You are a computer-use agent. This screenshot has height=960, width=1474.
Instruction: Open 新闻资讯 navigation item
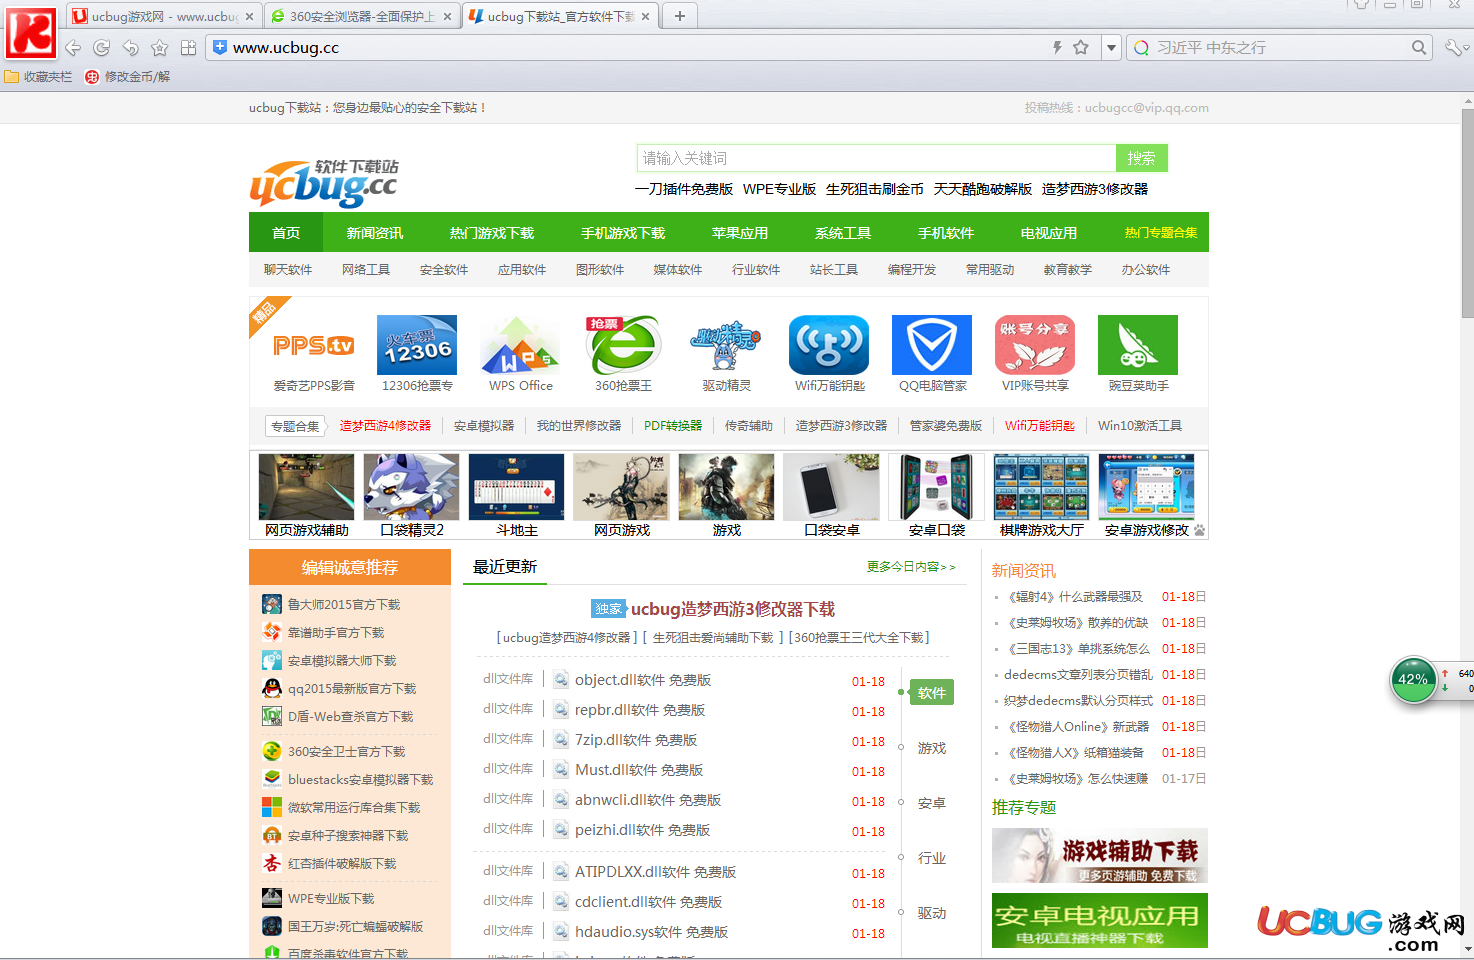point(375,233)
